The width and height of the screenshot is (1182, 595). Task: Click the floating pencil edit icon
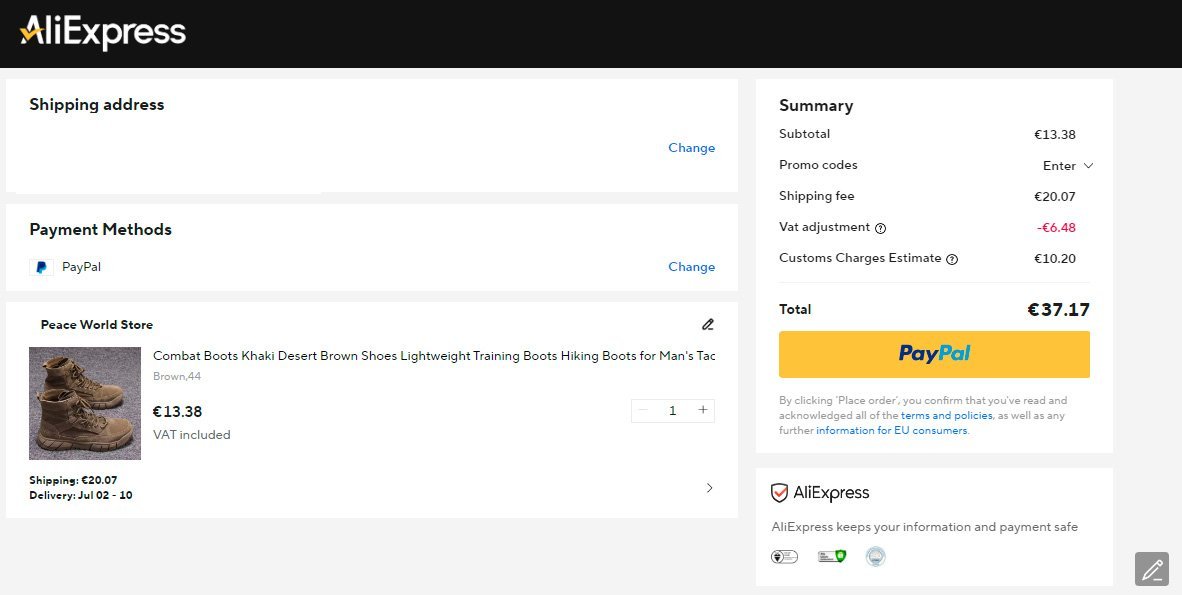[x=1152, y=569]
